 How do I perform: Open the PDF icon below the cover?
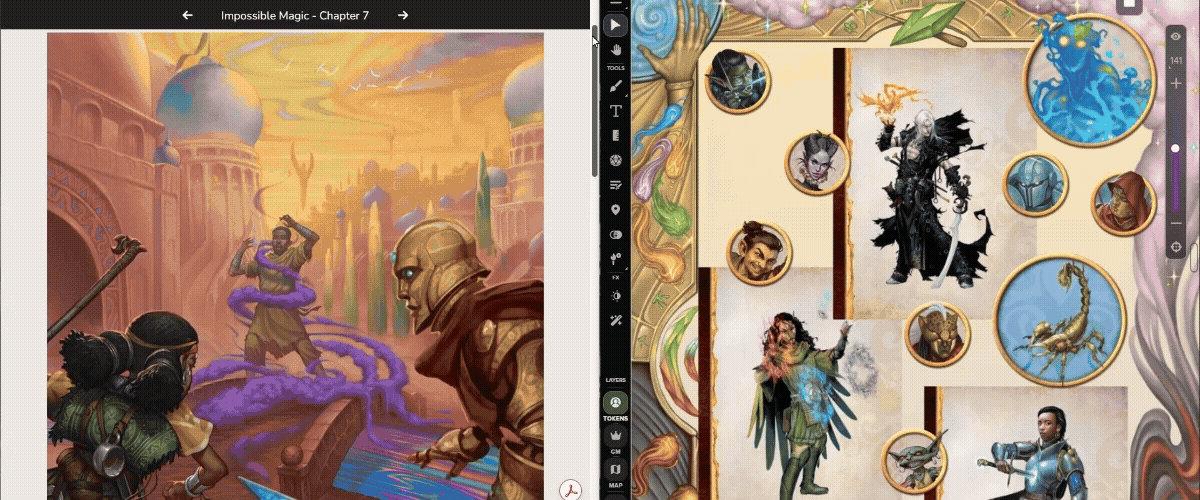click(x=570, y=489)
